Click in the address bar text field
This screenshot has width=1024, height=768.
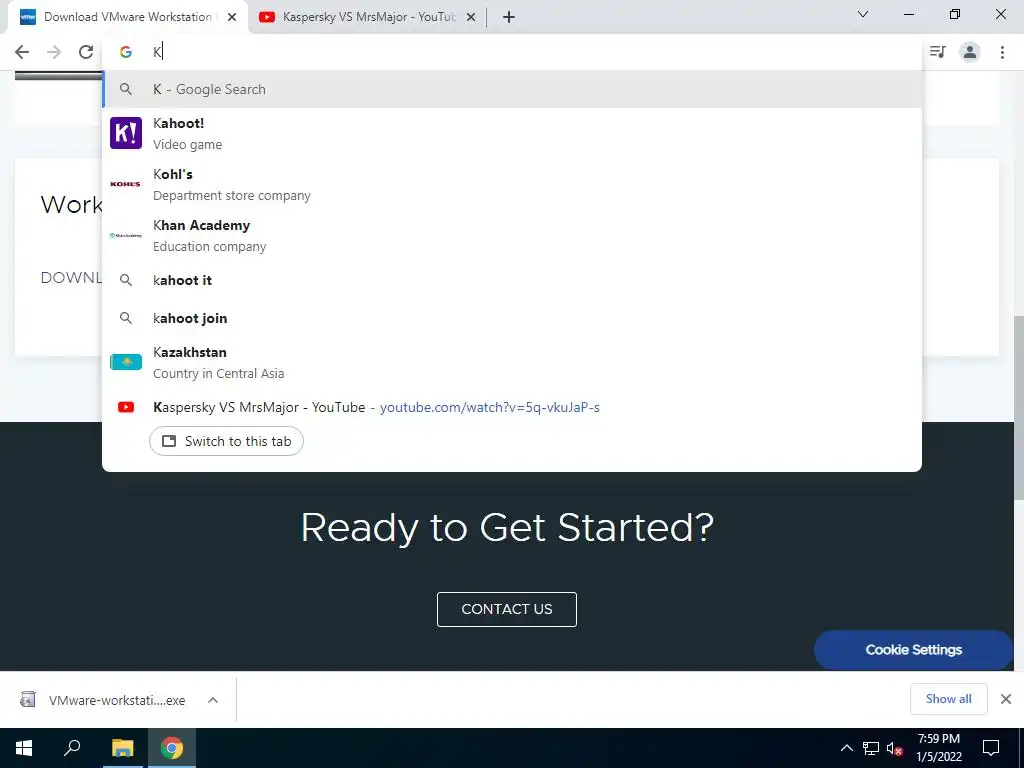click(x=512, y=52)
